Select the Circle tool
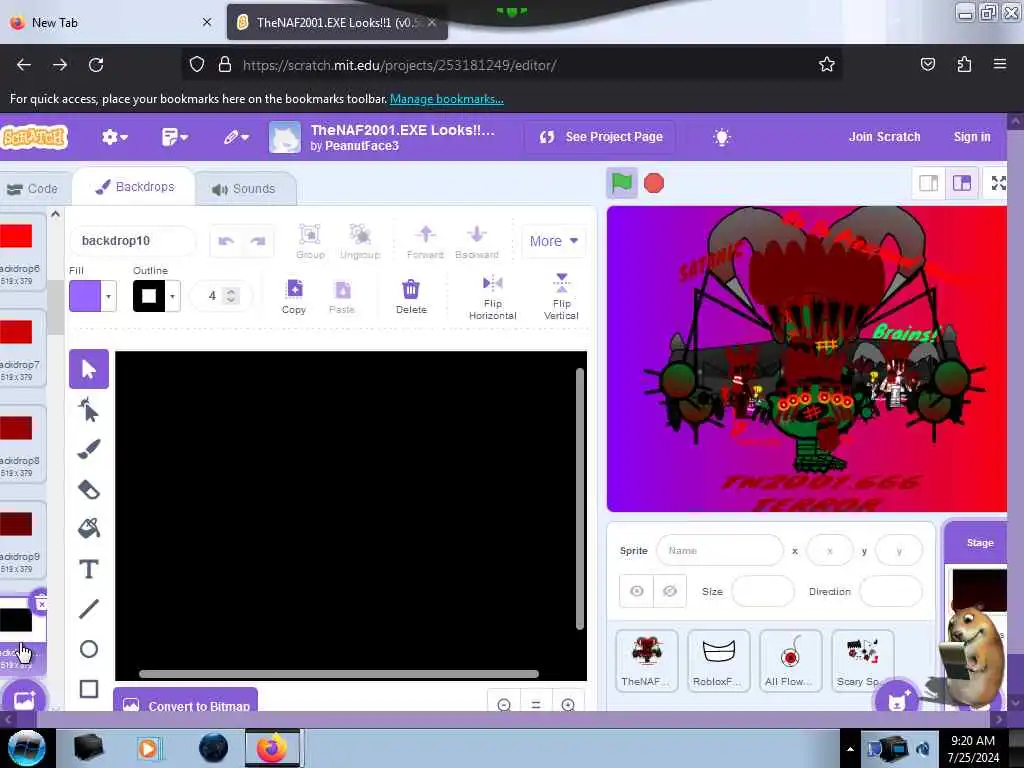 point(89,648)
